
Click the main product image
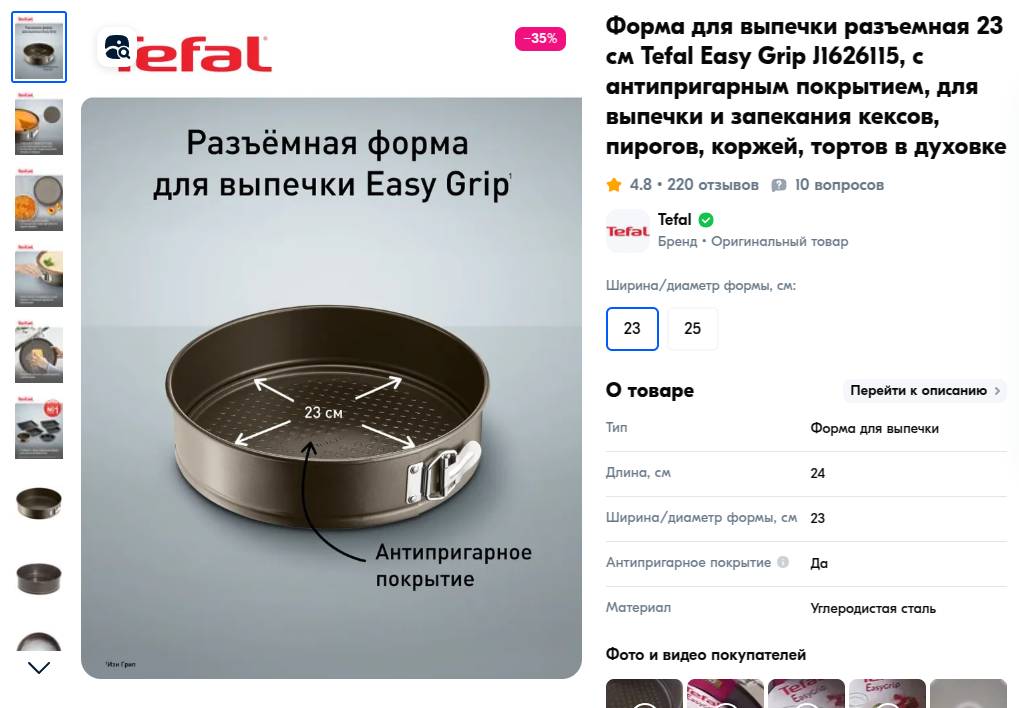pyautogui.click(x=331, y=388)
